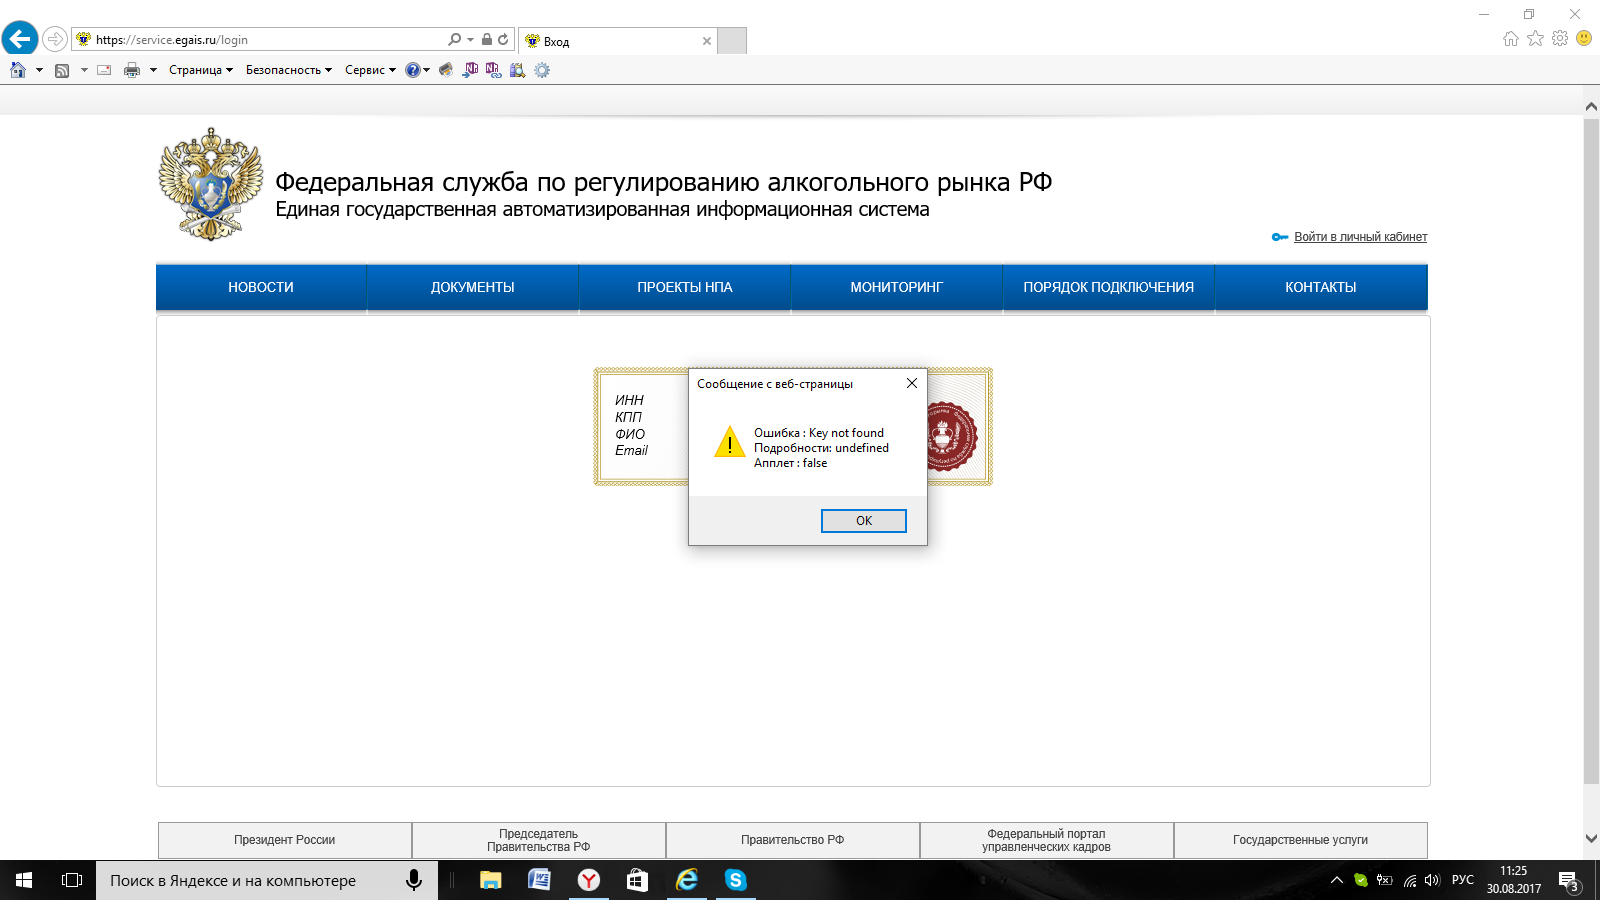
Task: Click the RSS feeds icon in the command bar
Action: click(62, 70)
